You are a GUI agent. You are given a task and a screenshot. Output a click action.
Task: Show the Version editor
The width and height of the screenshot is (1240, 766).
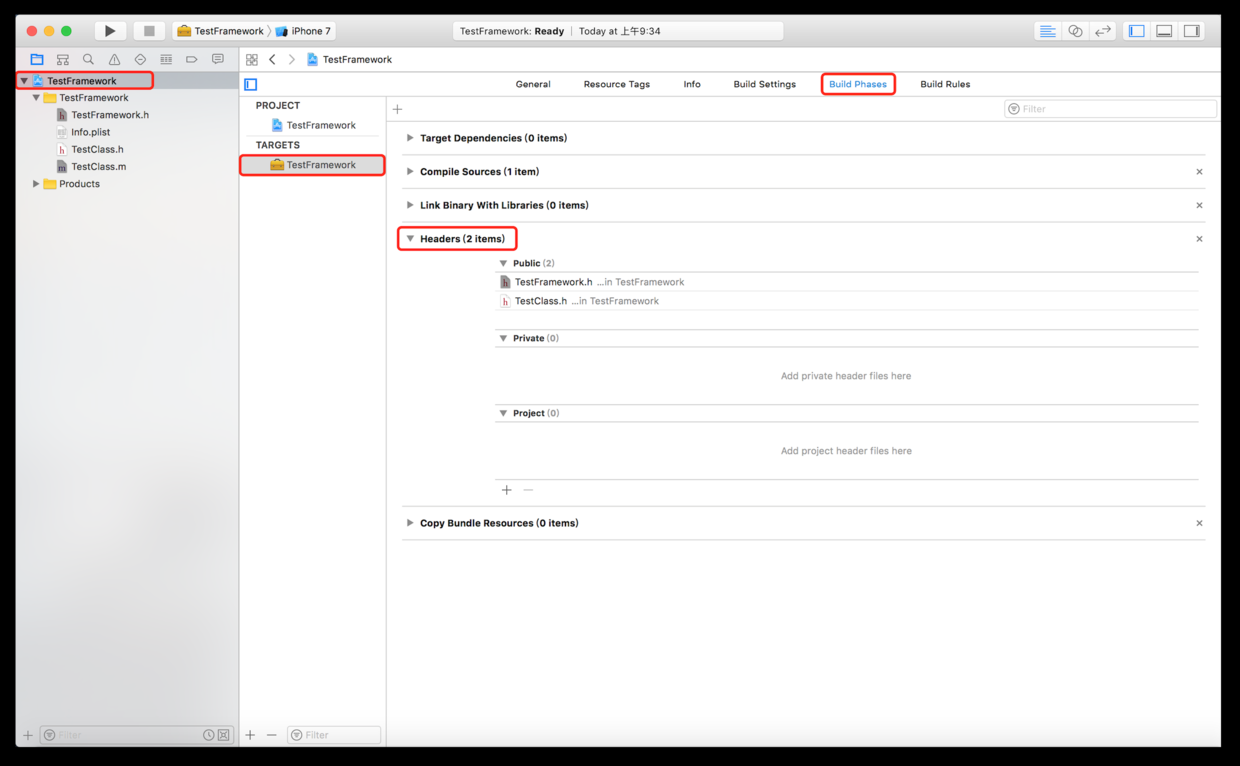pos(1102,31)
